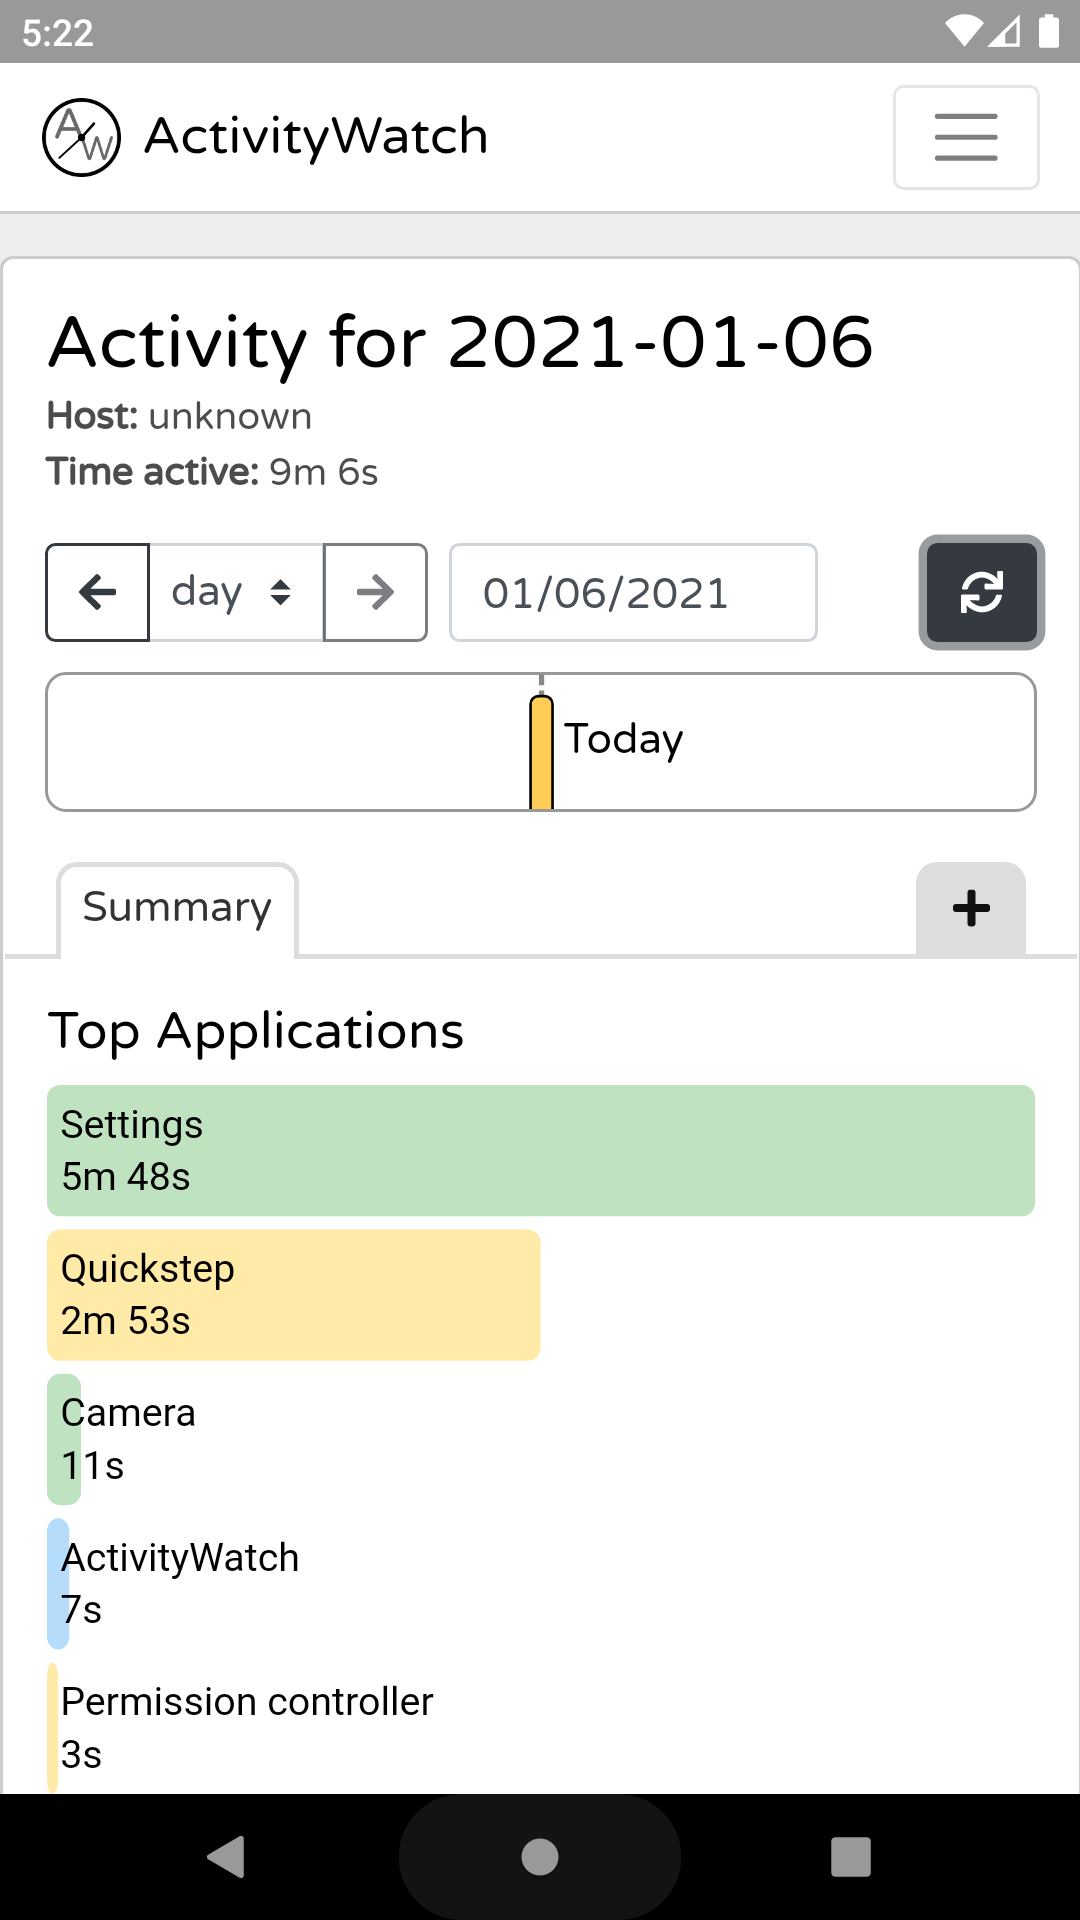Tap the Android recent apps square button
The height and width of the screenshot is (1920, 1080).
click(851, 1857)
